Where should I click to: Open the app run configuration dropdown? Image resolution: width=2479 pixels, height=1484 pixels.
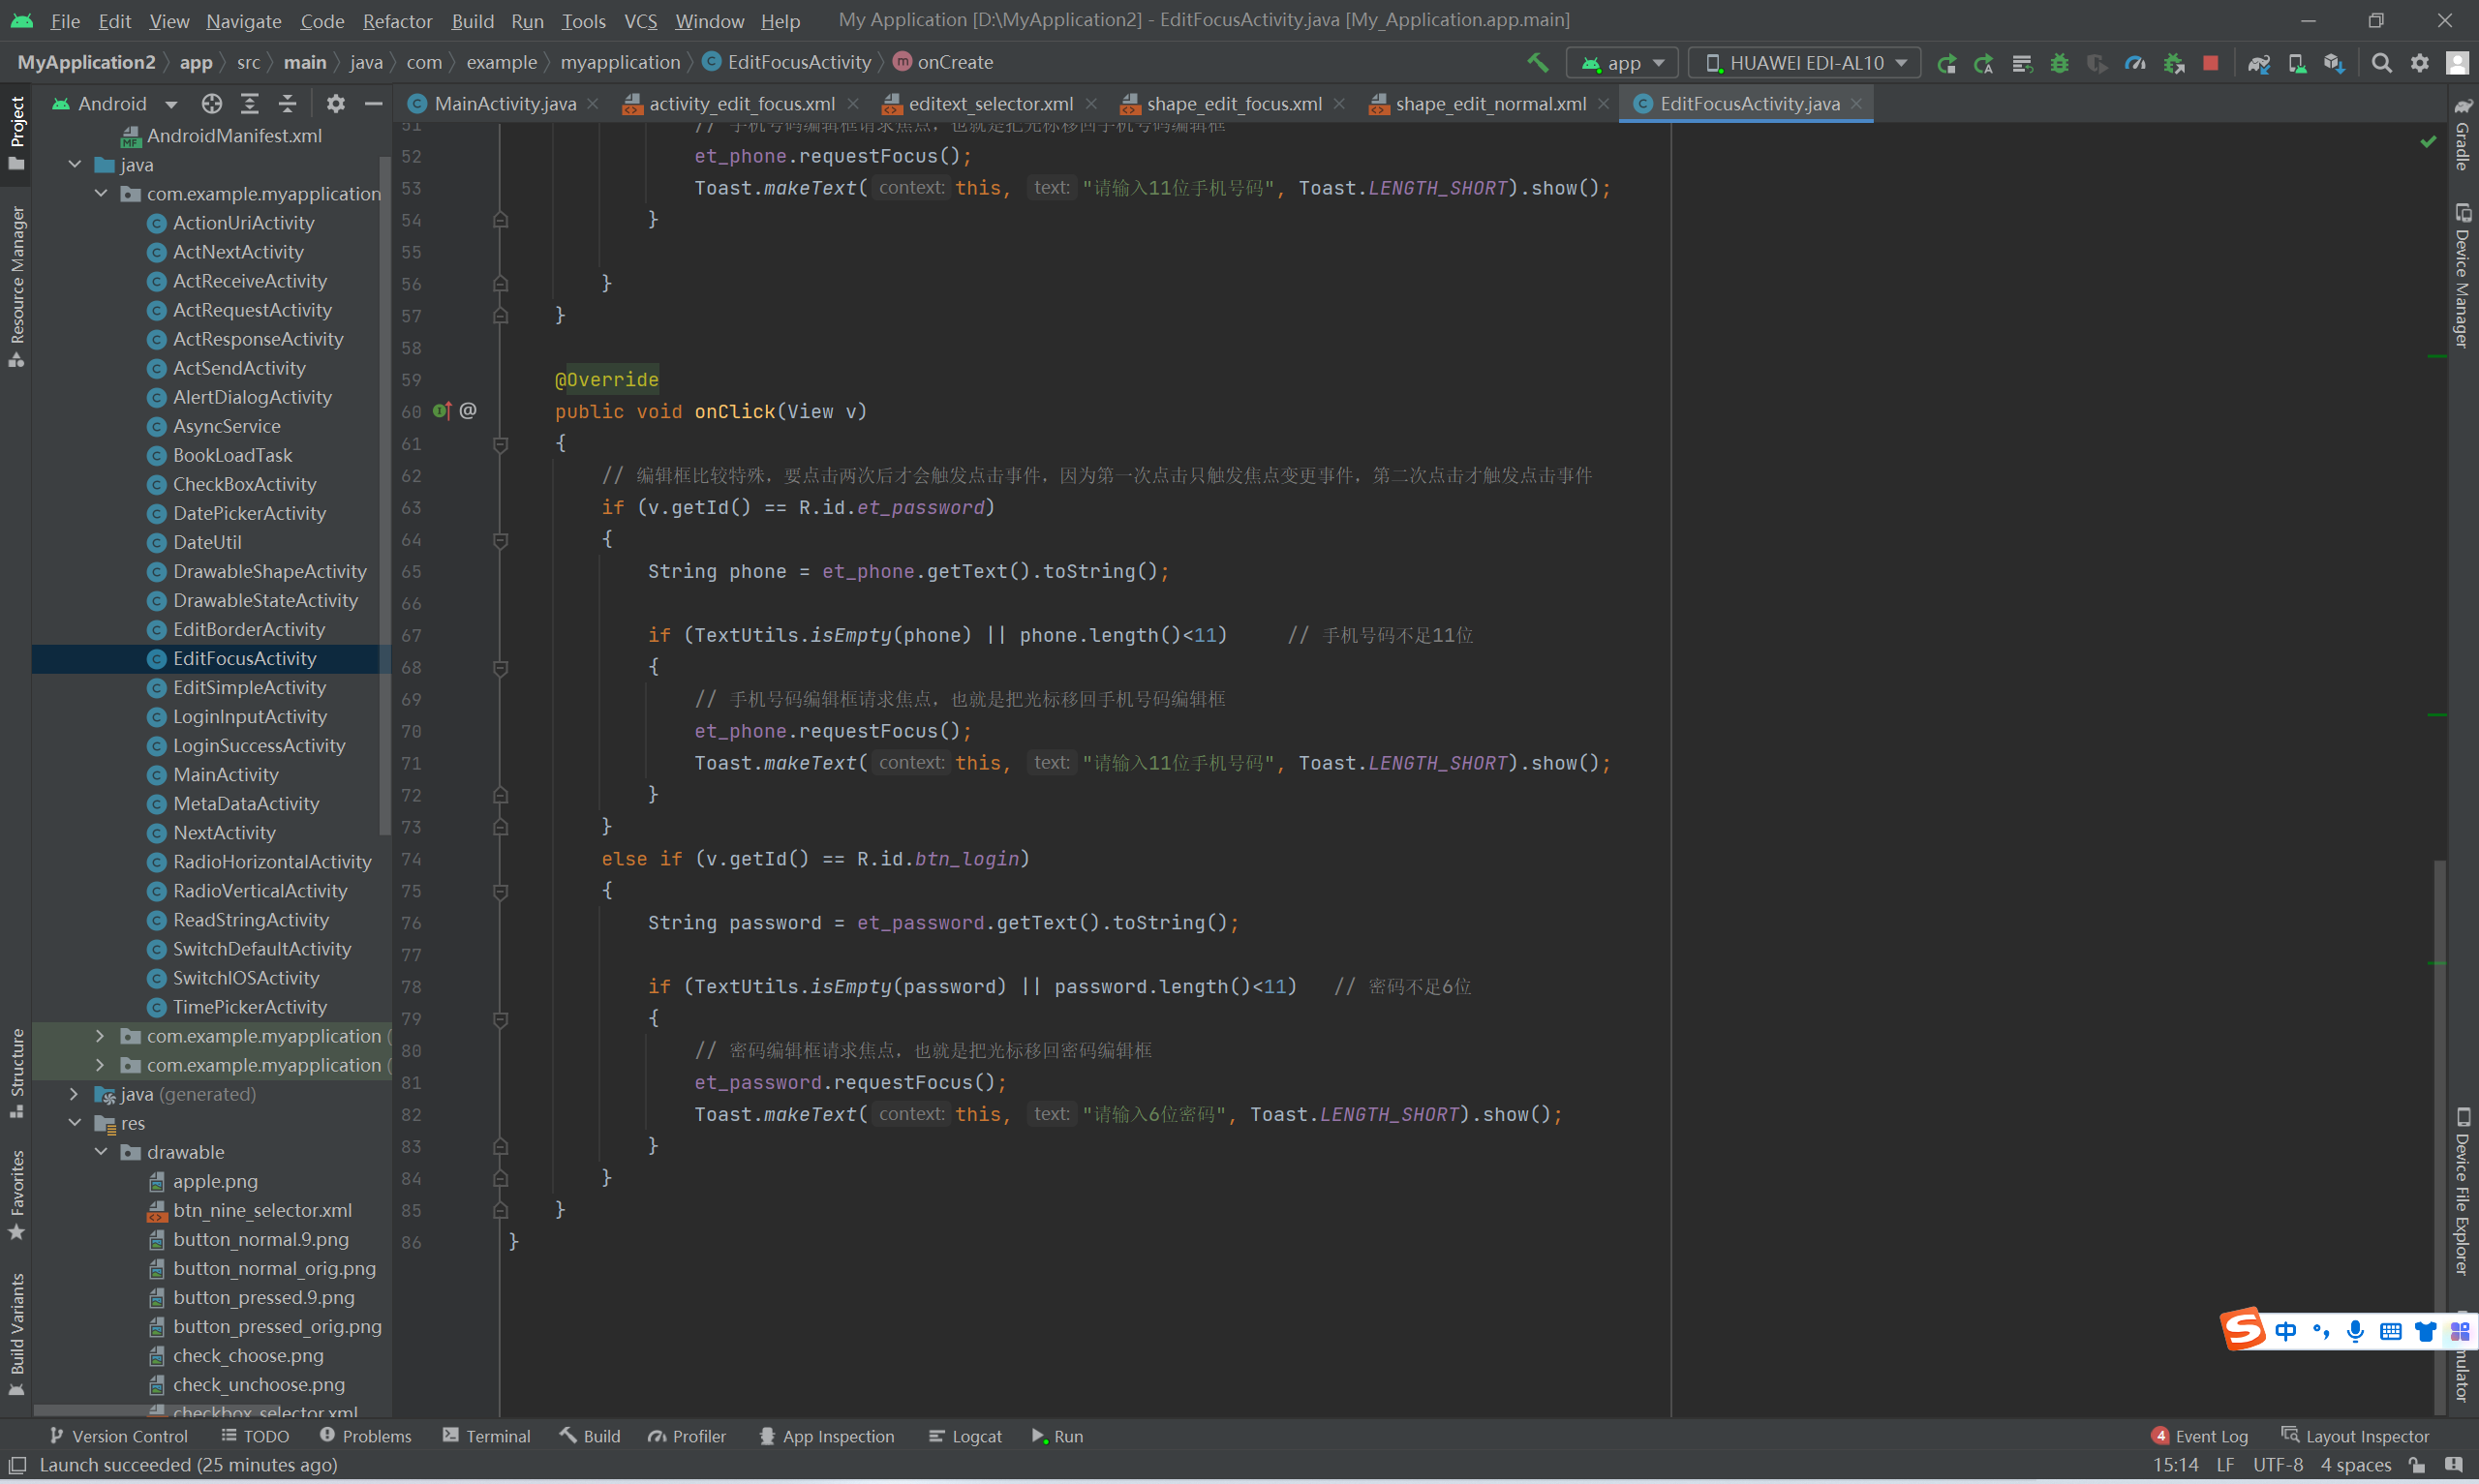tap(1621, 63)
